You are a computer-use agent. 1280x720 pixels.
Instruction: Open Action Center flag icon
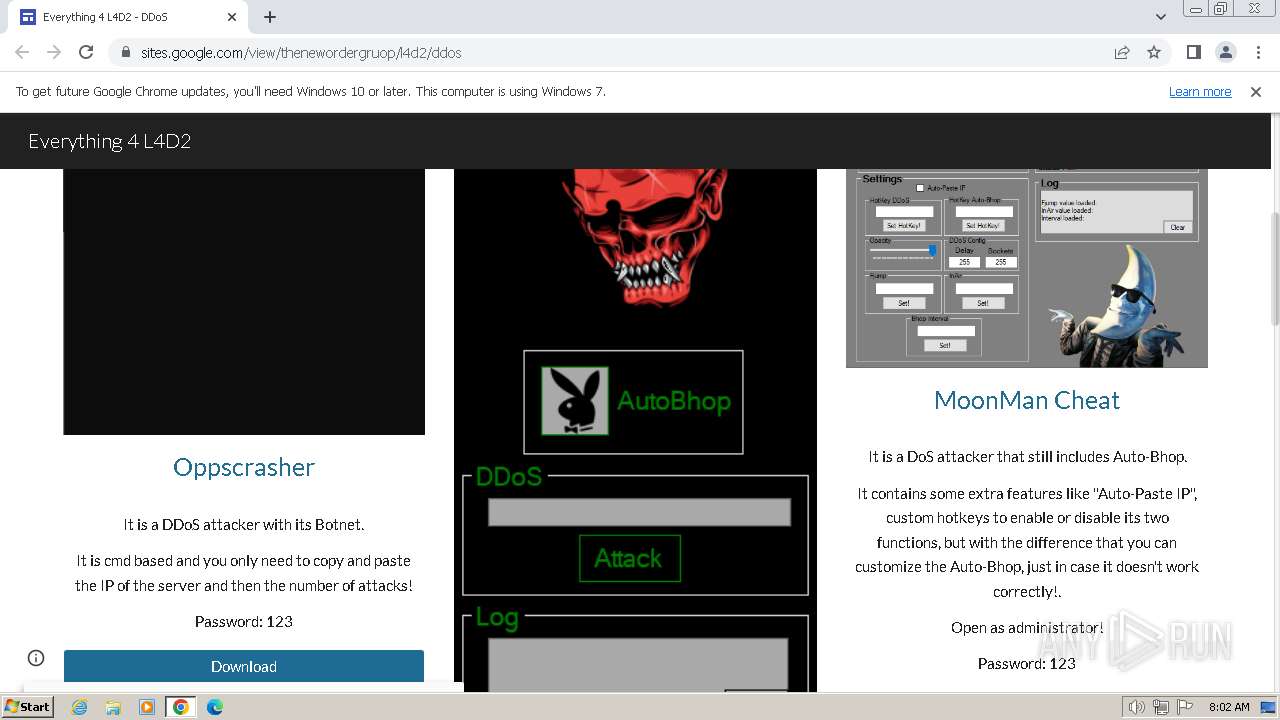[1184, 707]
